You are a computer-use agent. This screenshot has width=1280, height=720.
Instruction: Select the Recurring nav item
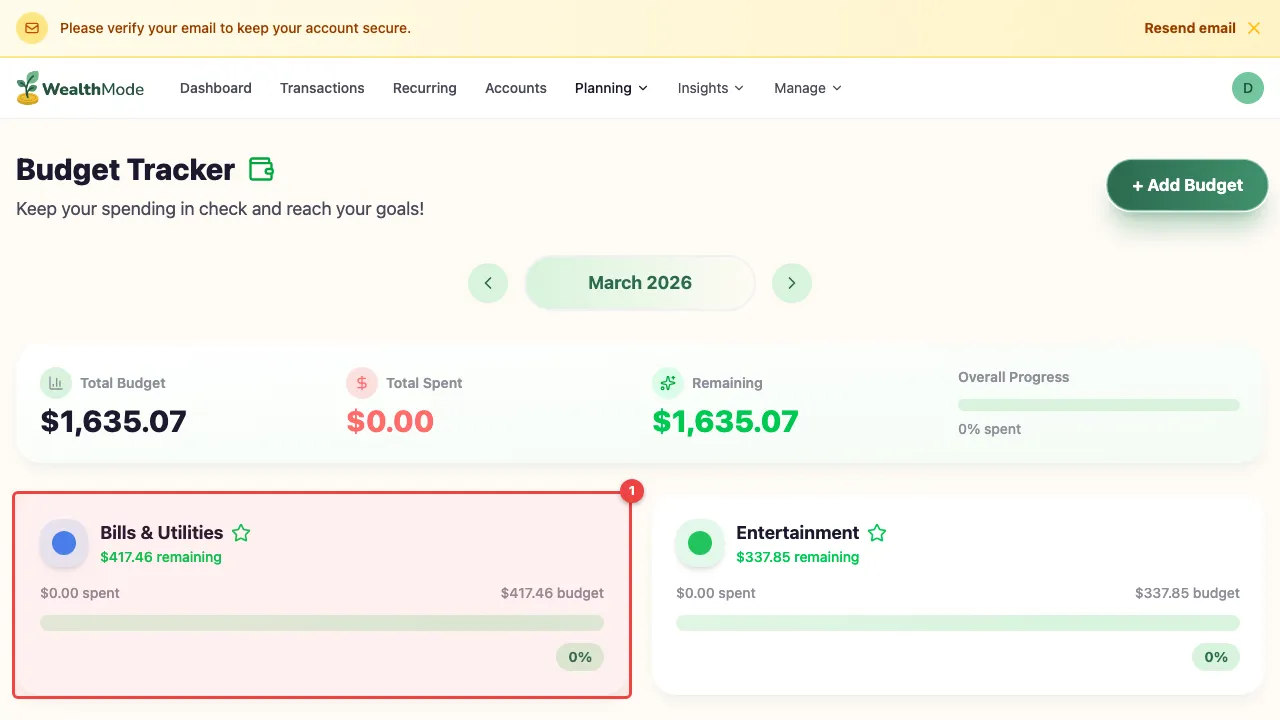pos(424,88)
